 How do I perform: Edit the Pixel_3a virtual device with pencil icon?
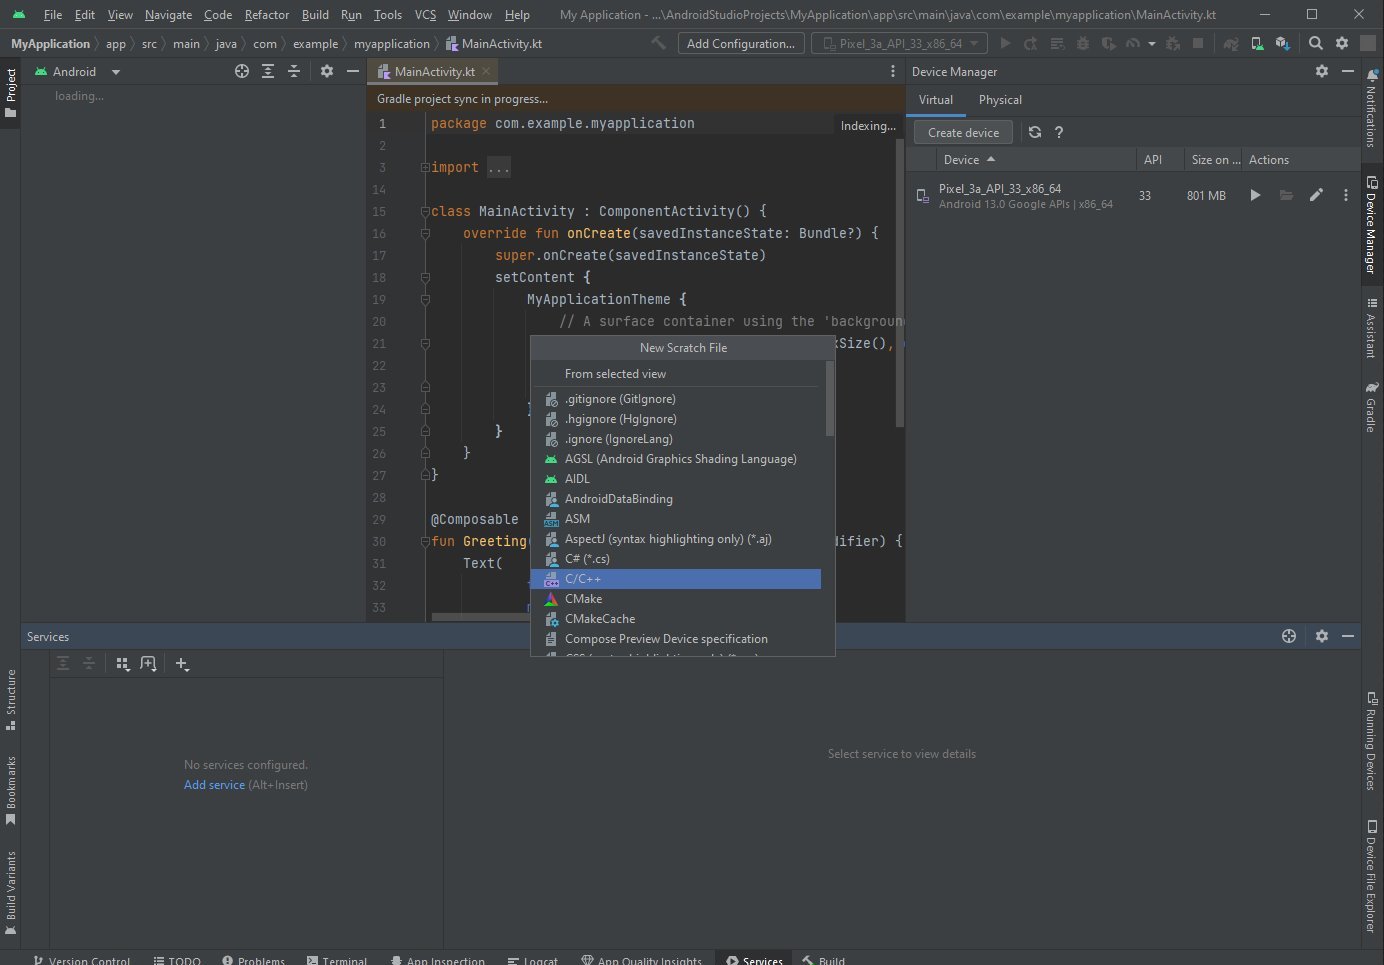click(1316, 196)
